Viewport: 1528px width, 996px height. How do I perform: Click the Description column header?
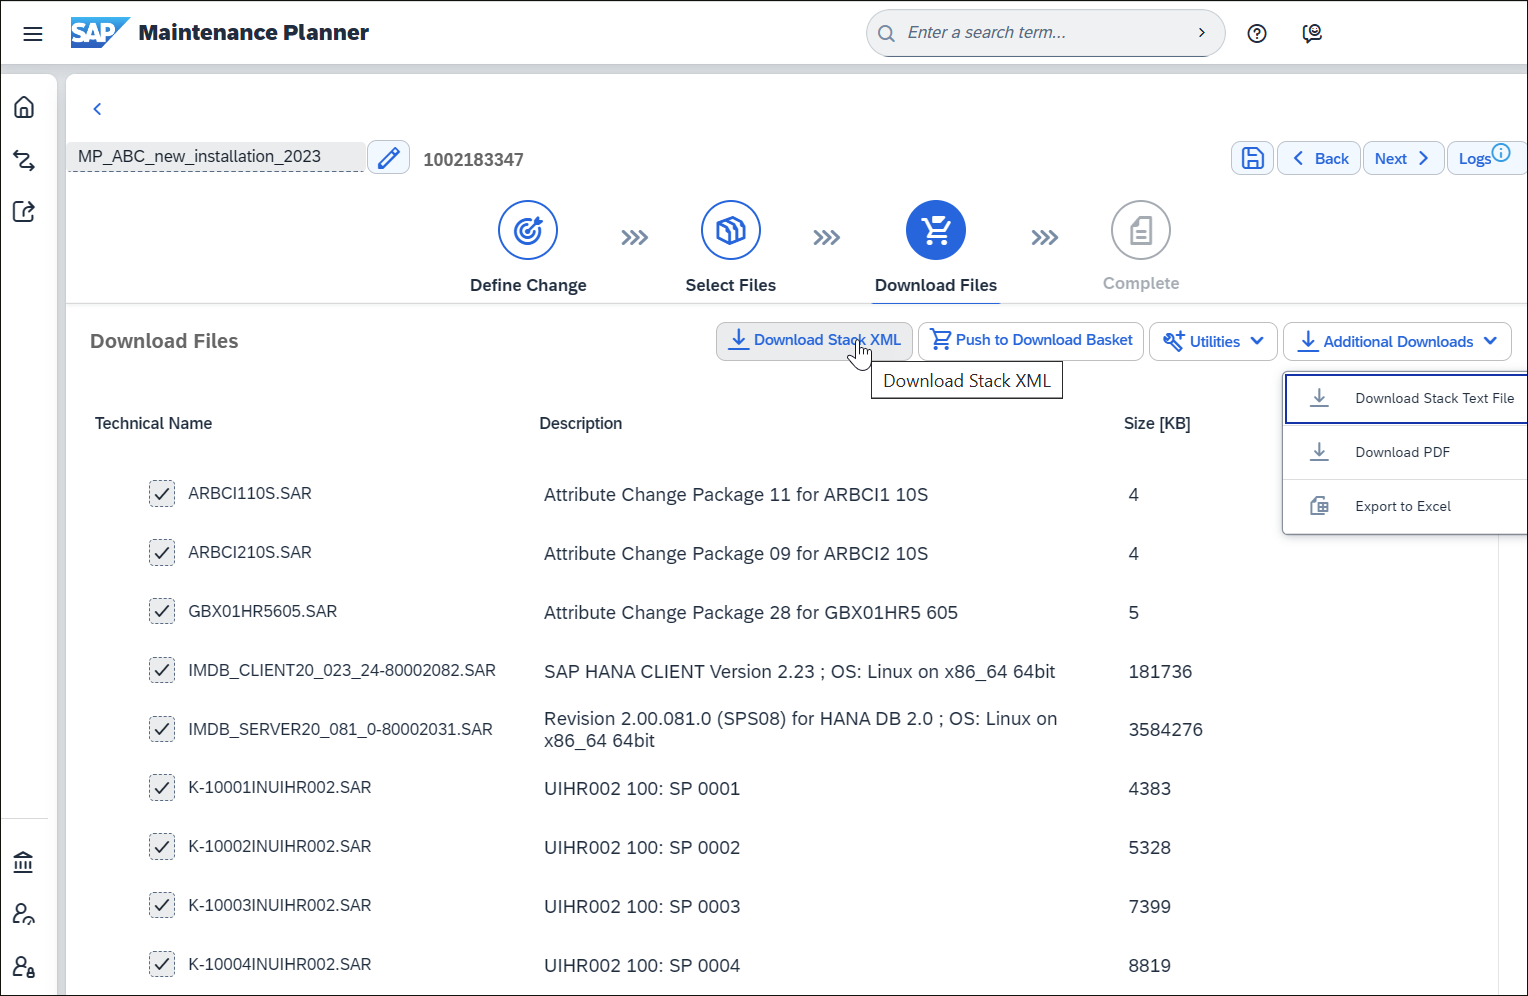(x=581, y=423)
